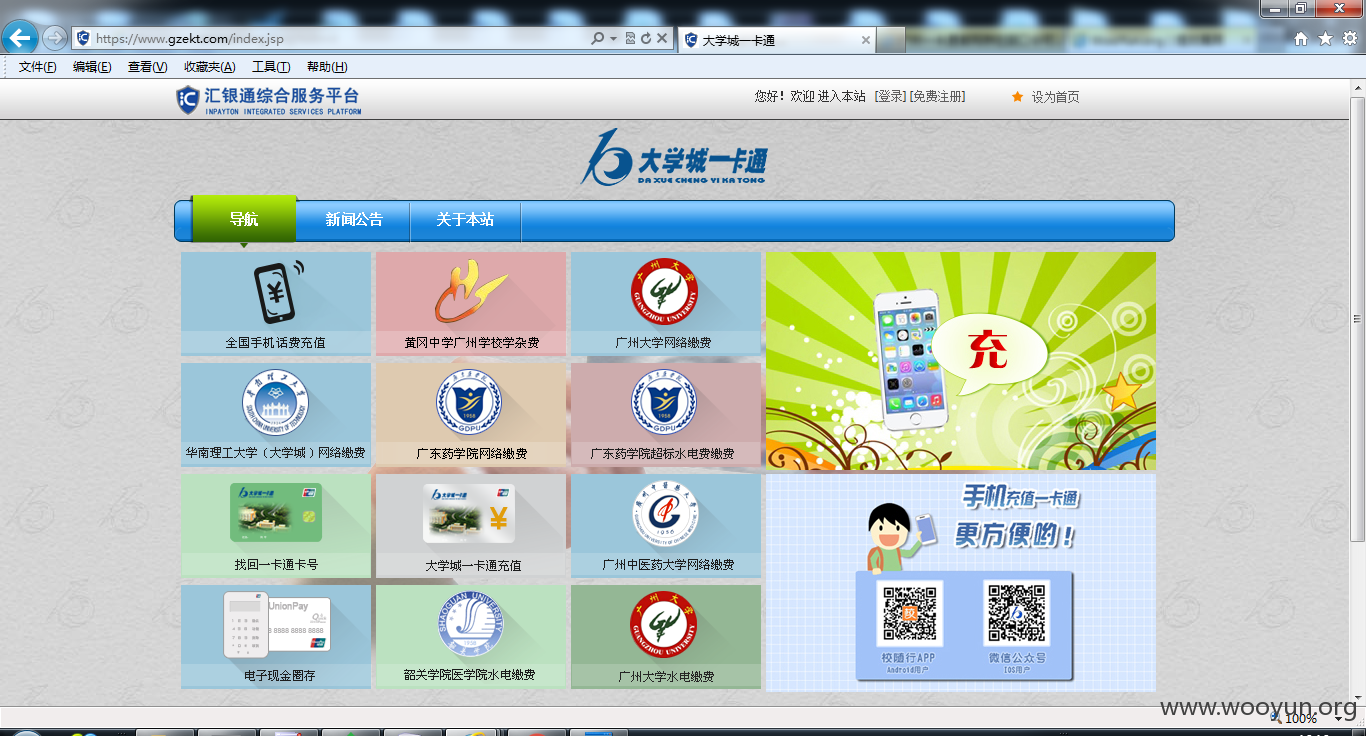This screenshot has height=736, width=1366.
Task: Click the page vertical scrollbar
Action: click(x=1357, y=320)
